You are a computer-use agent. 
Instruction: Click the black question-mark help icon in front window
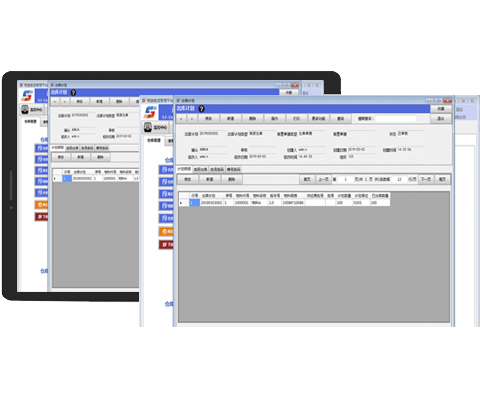[x=201, y=109]
